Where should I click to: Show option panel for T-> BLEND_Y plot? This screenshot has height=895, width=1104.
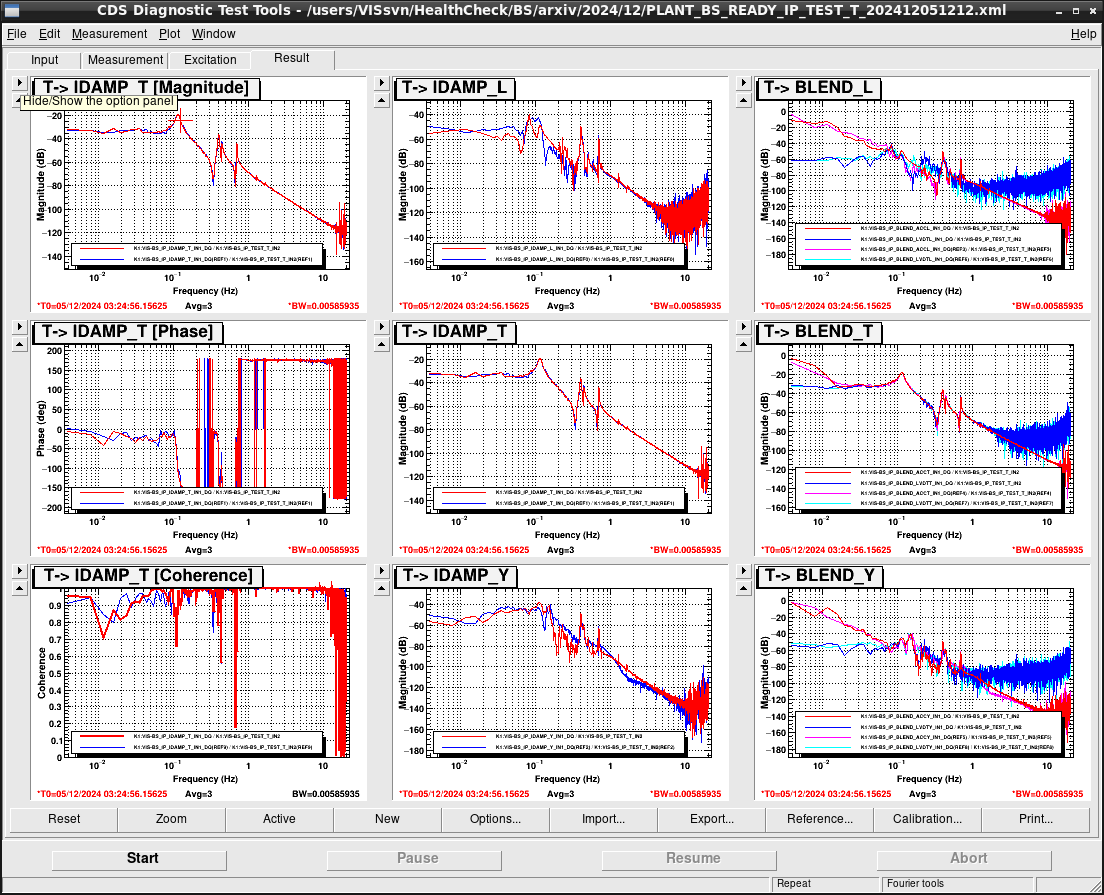click(x=744, y=571)
